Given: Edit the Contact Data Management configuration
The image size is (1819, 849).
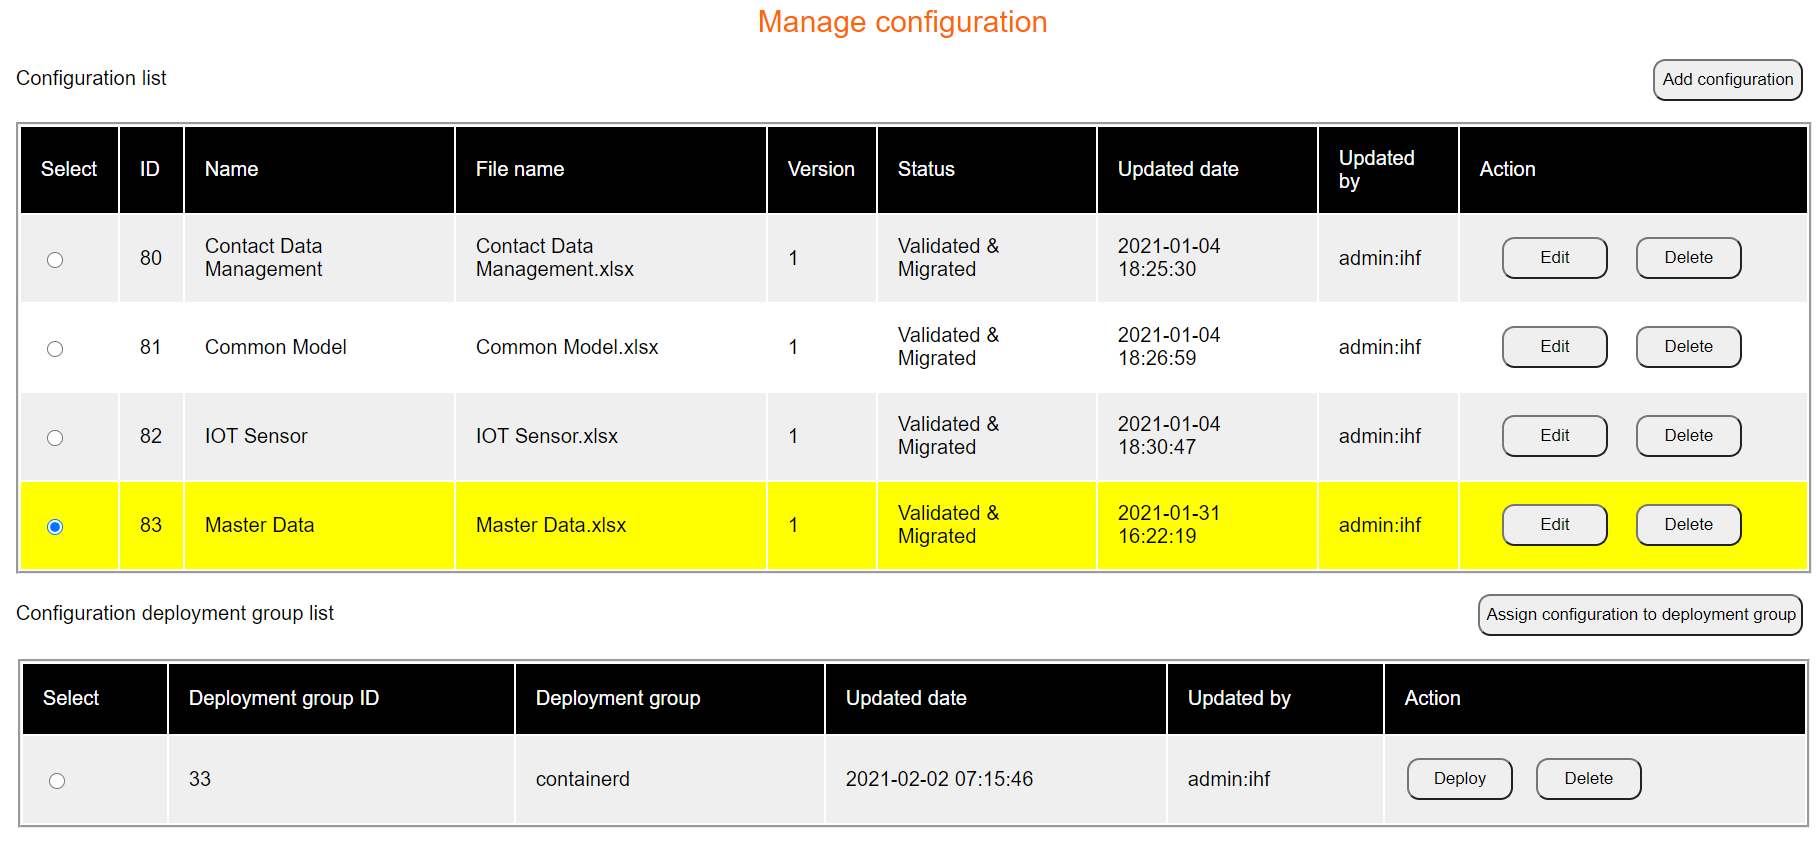Looking at the screenshot, I should [1554, 258].
